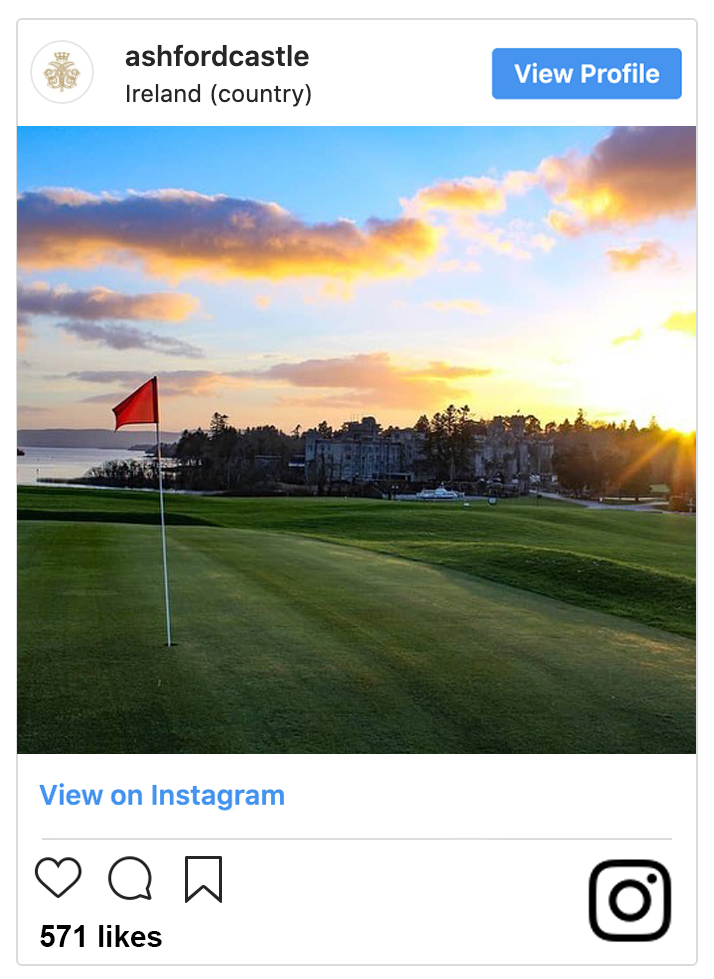This screenshot has height=979, width=714.
Task: Open the ashfordcastle crest avatar
Action: (x=62, y=73)
